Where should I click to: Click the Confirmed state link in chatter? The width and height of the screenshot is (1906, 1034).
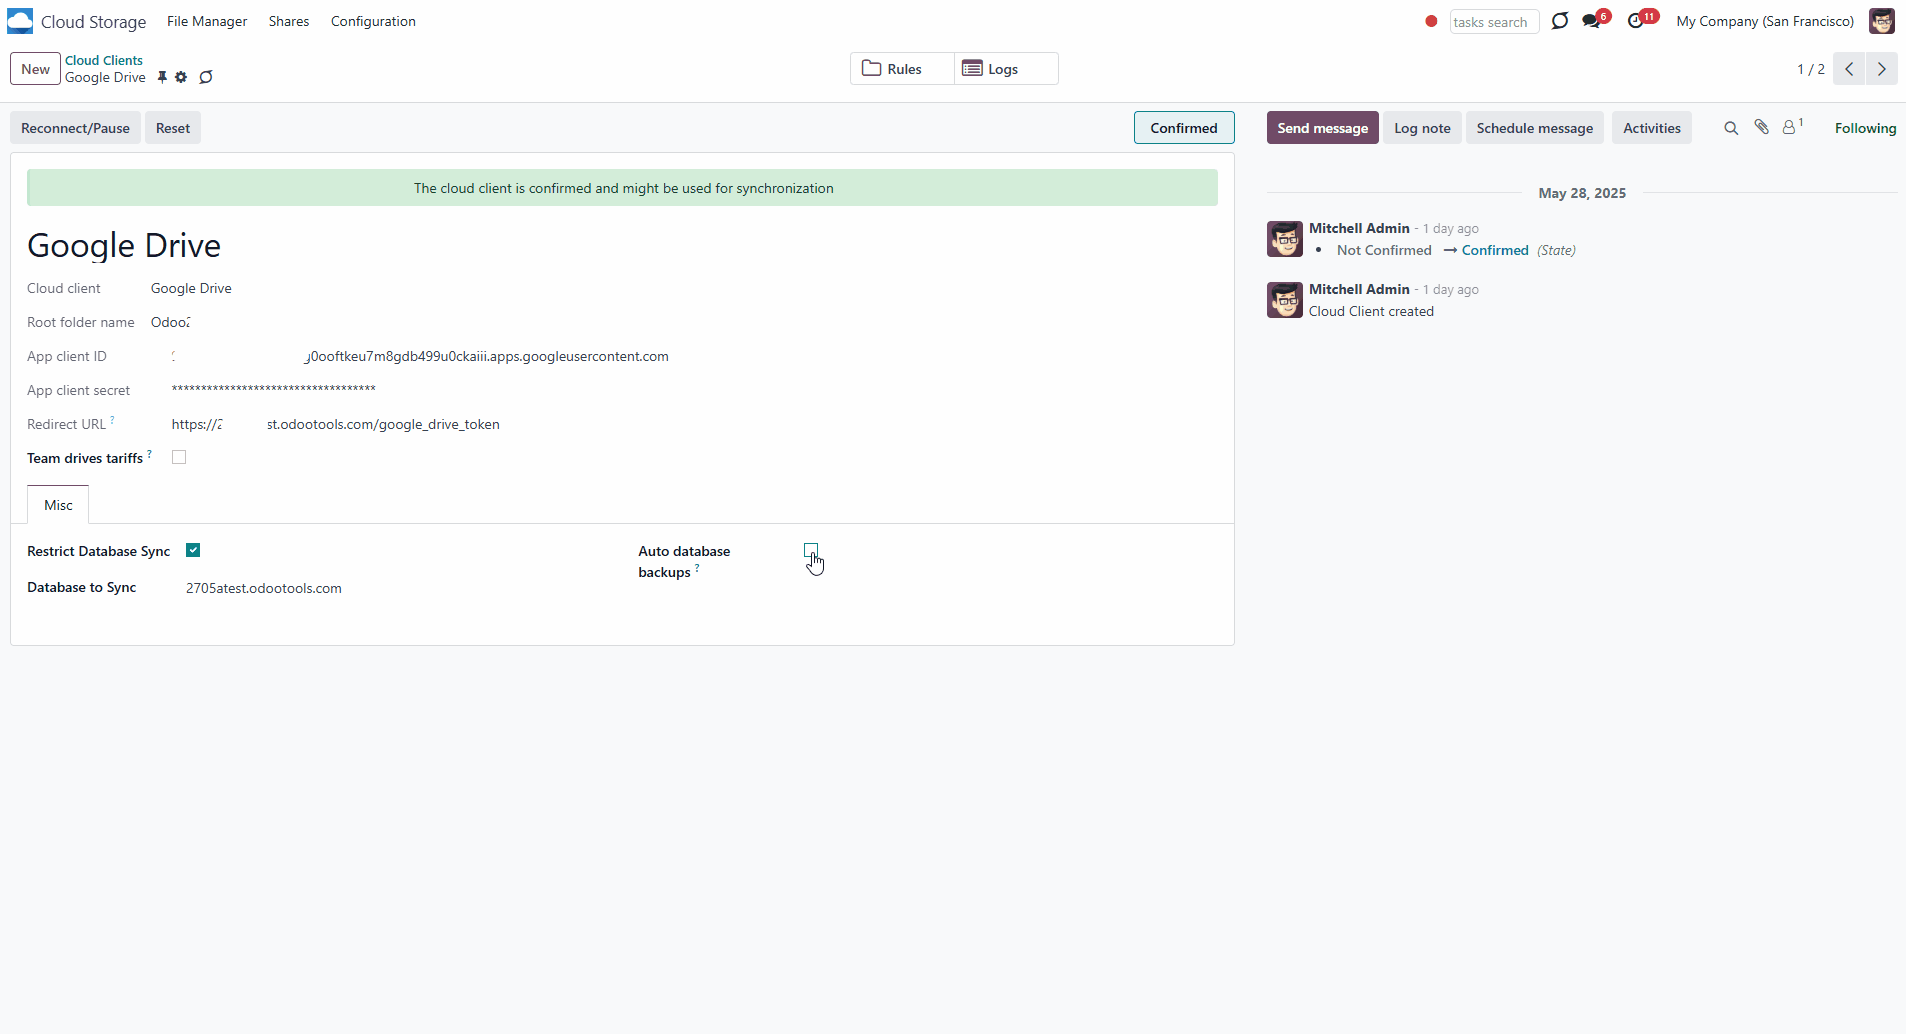coord(1495,250)
